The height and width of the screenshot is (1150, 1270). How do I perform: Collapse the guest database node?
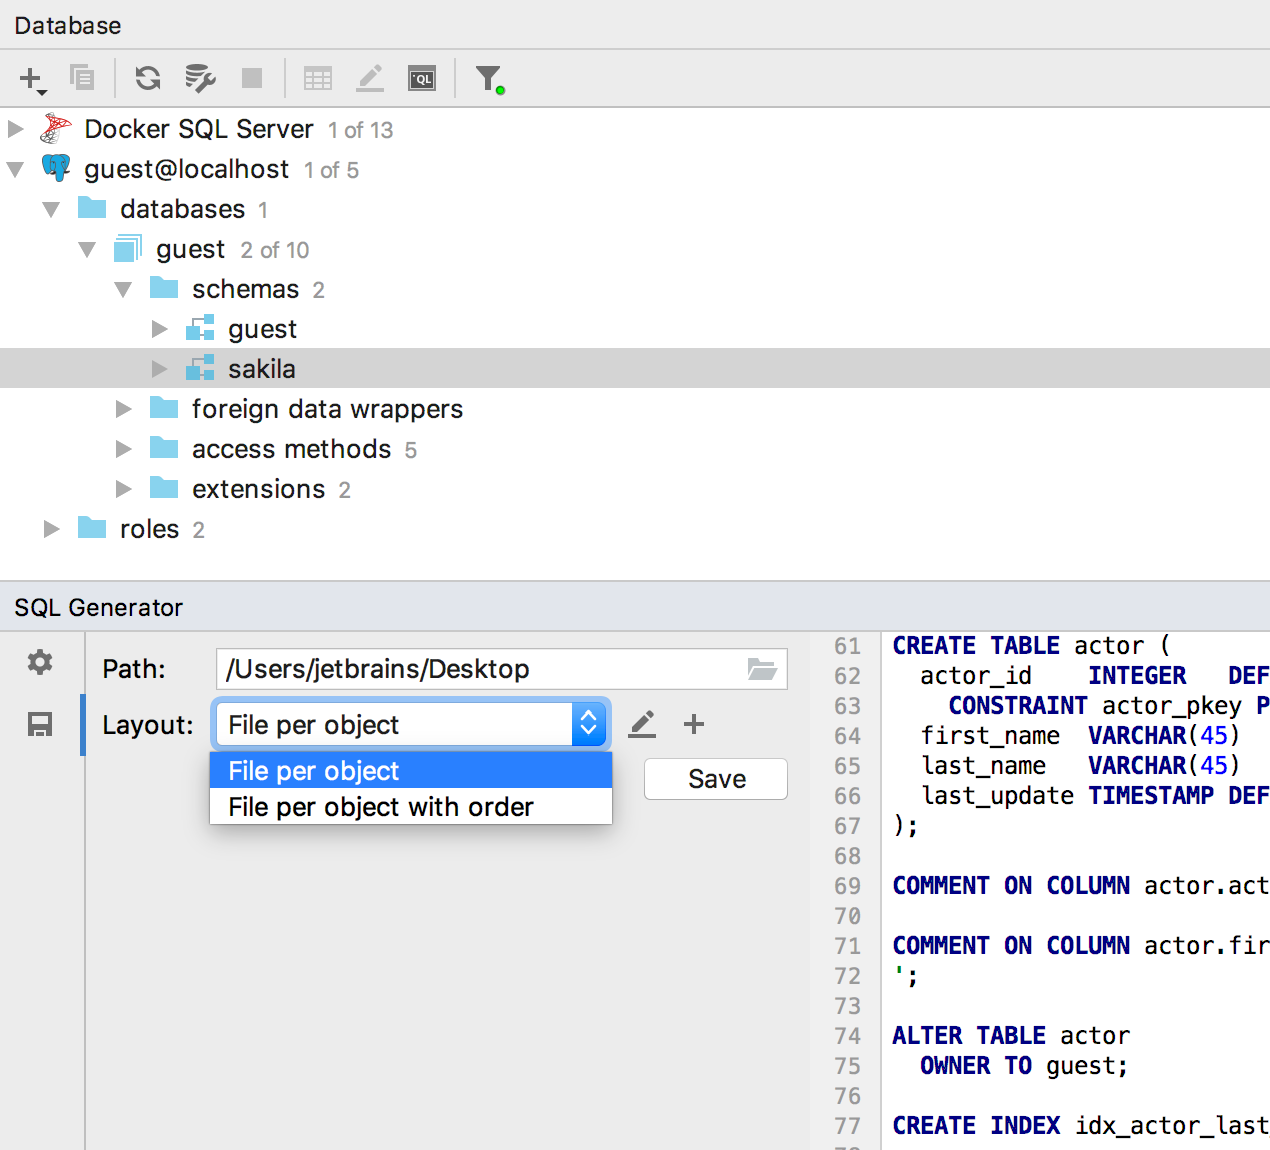87,249
